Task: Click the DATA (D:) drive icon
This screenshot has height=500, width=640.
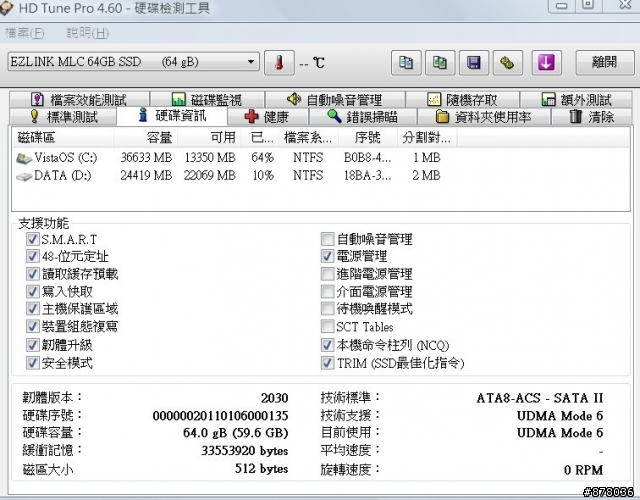Action: [x=24, y=176]
